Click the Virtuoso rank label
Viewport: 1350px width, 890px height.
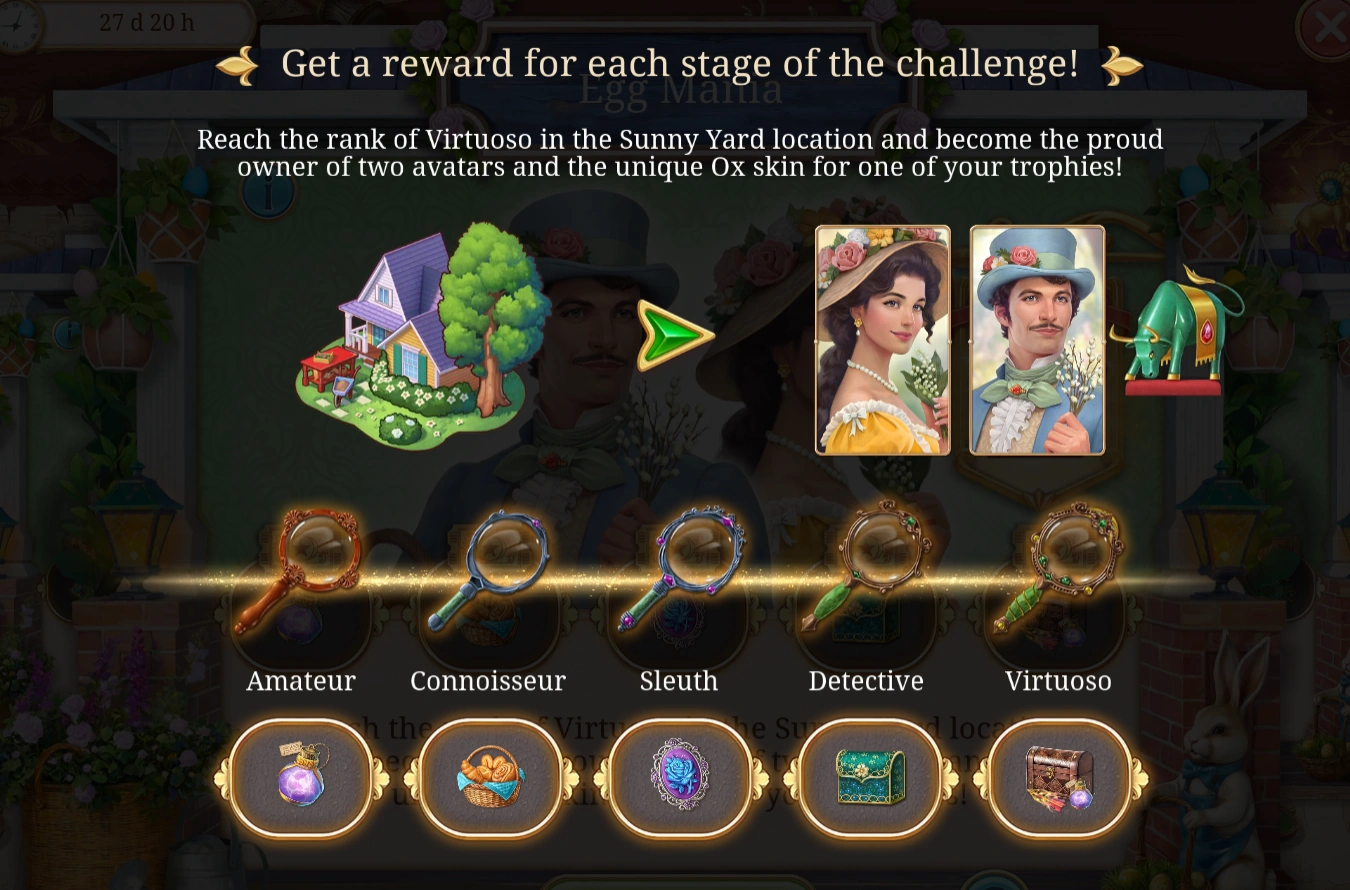[x=1058, y=680]
